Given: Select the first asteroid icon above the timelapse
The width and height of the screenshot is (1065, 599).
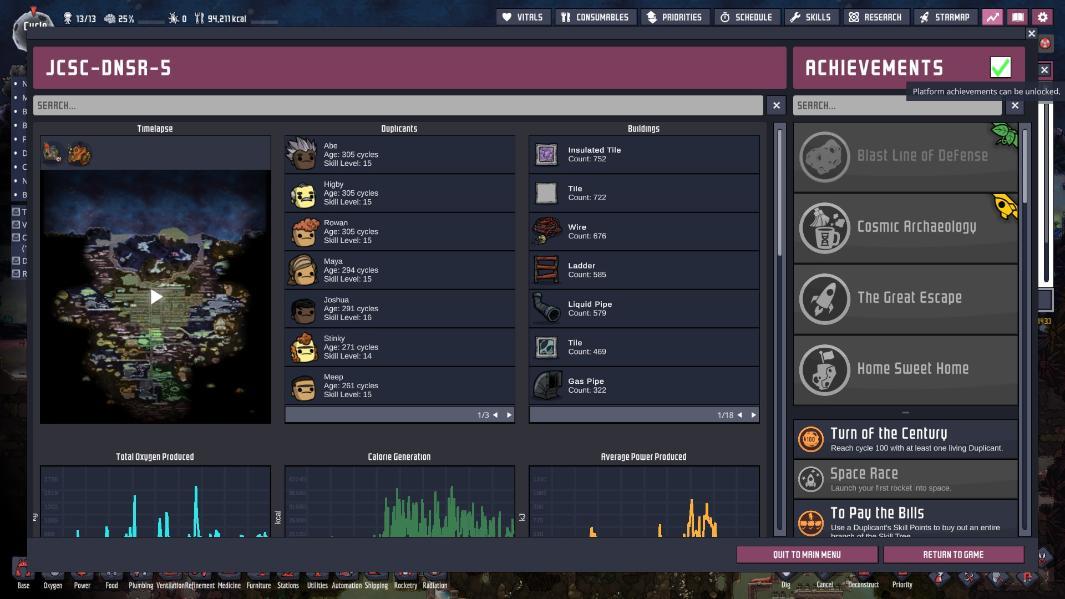Looking at the screenshot, I should point(52,153).
